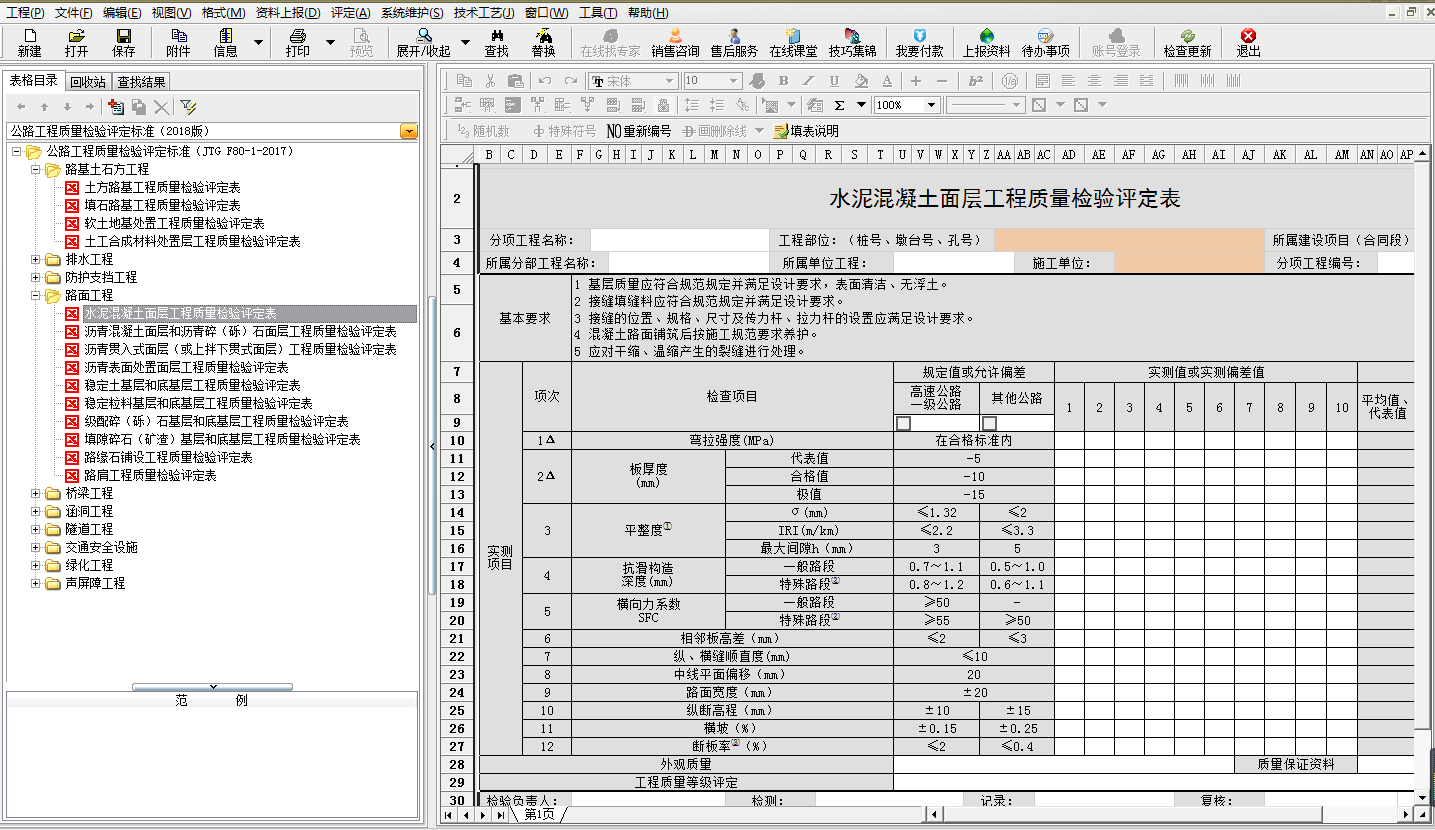Expand the 排水工程 tree node
Viewport: 1435px width, 830px height.
pyautogui.click(x=35, y=260)
